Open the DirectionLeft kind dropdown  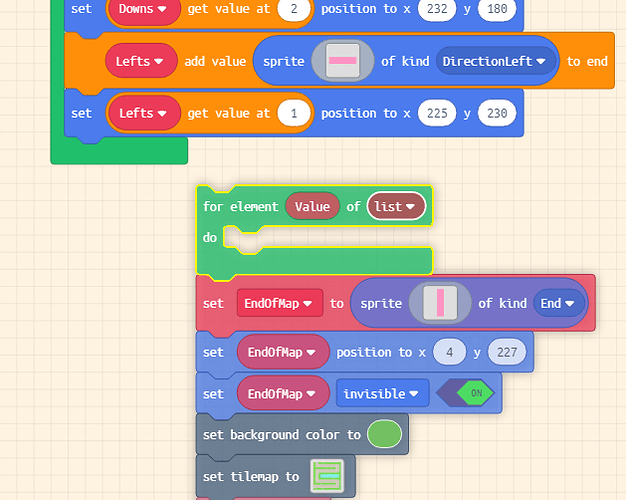coord(494,61)
